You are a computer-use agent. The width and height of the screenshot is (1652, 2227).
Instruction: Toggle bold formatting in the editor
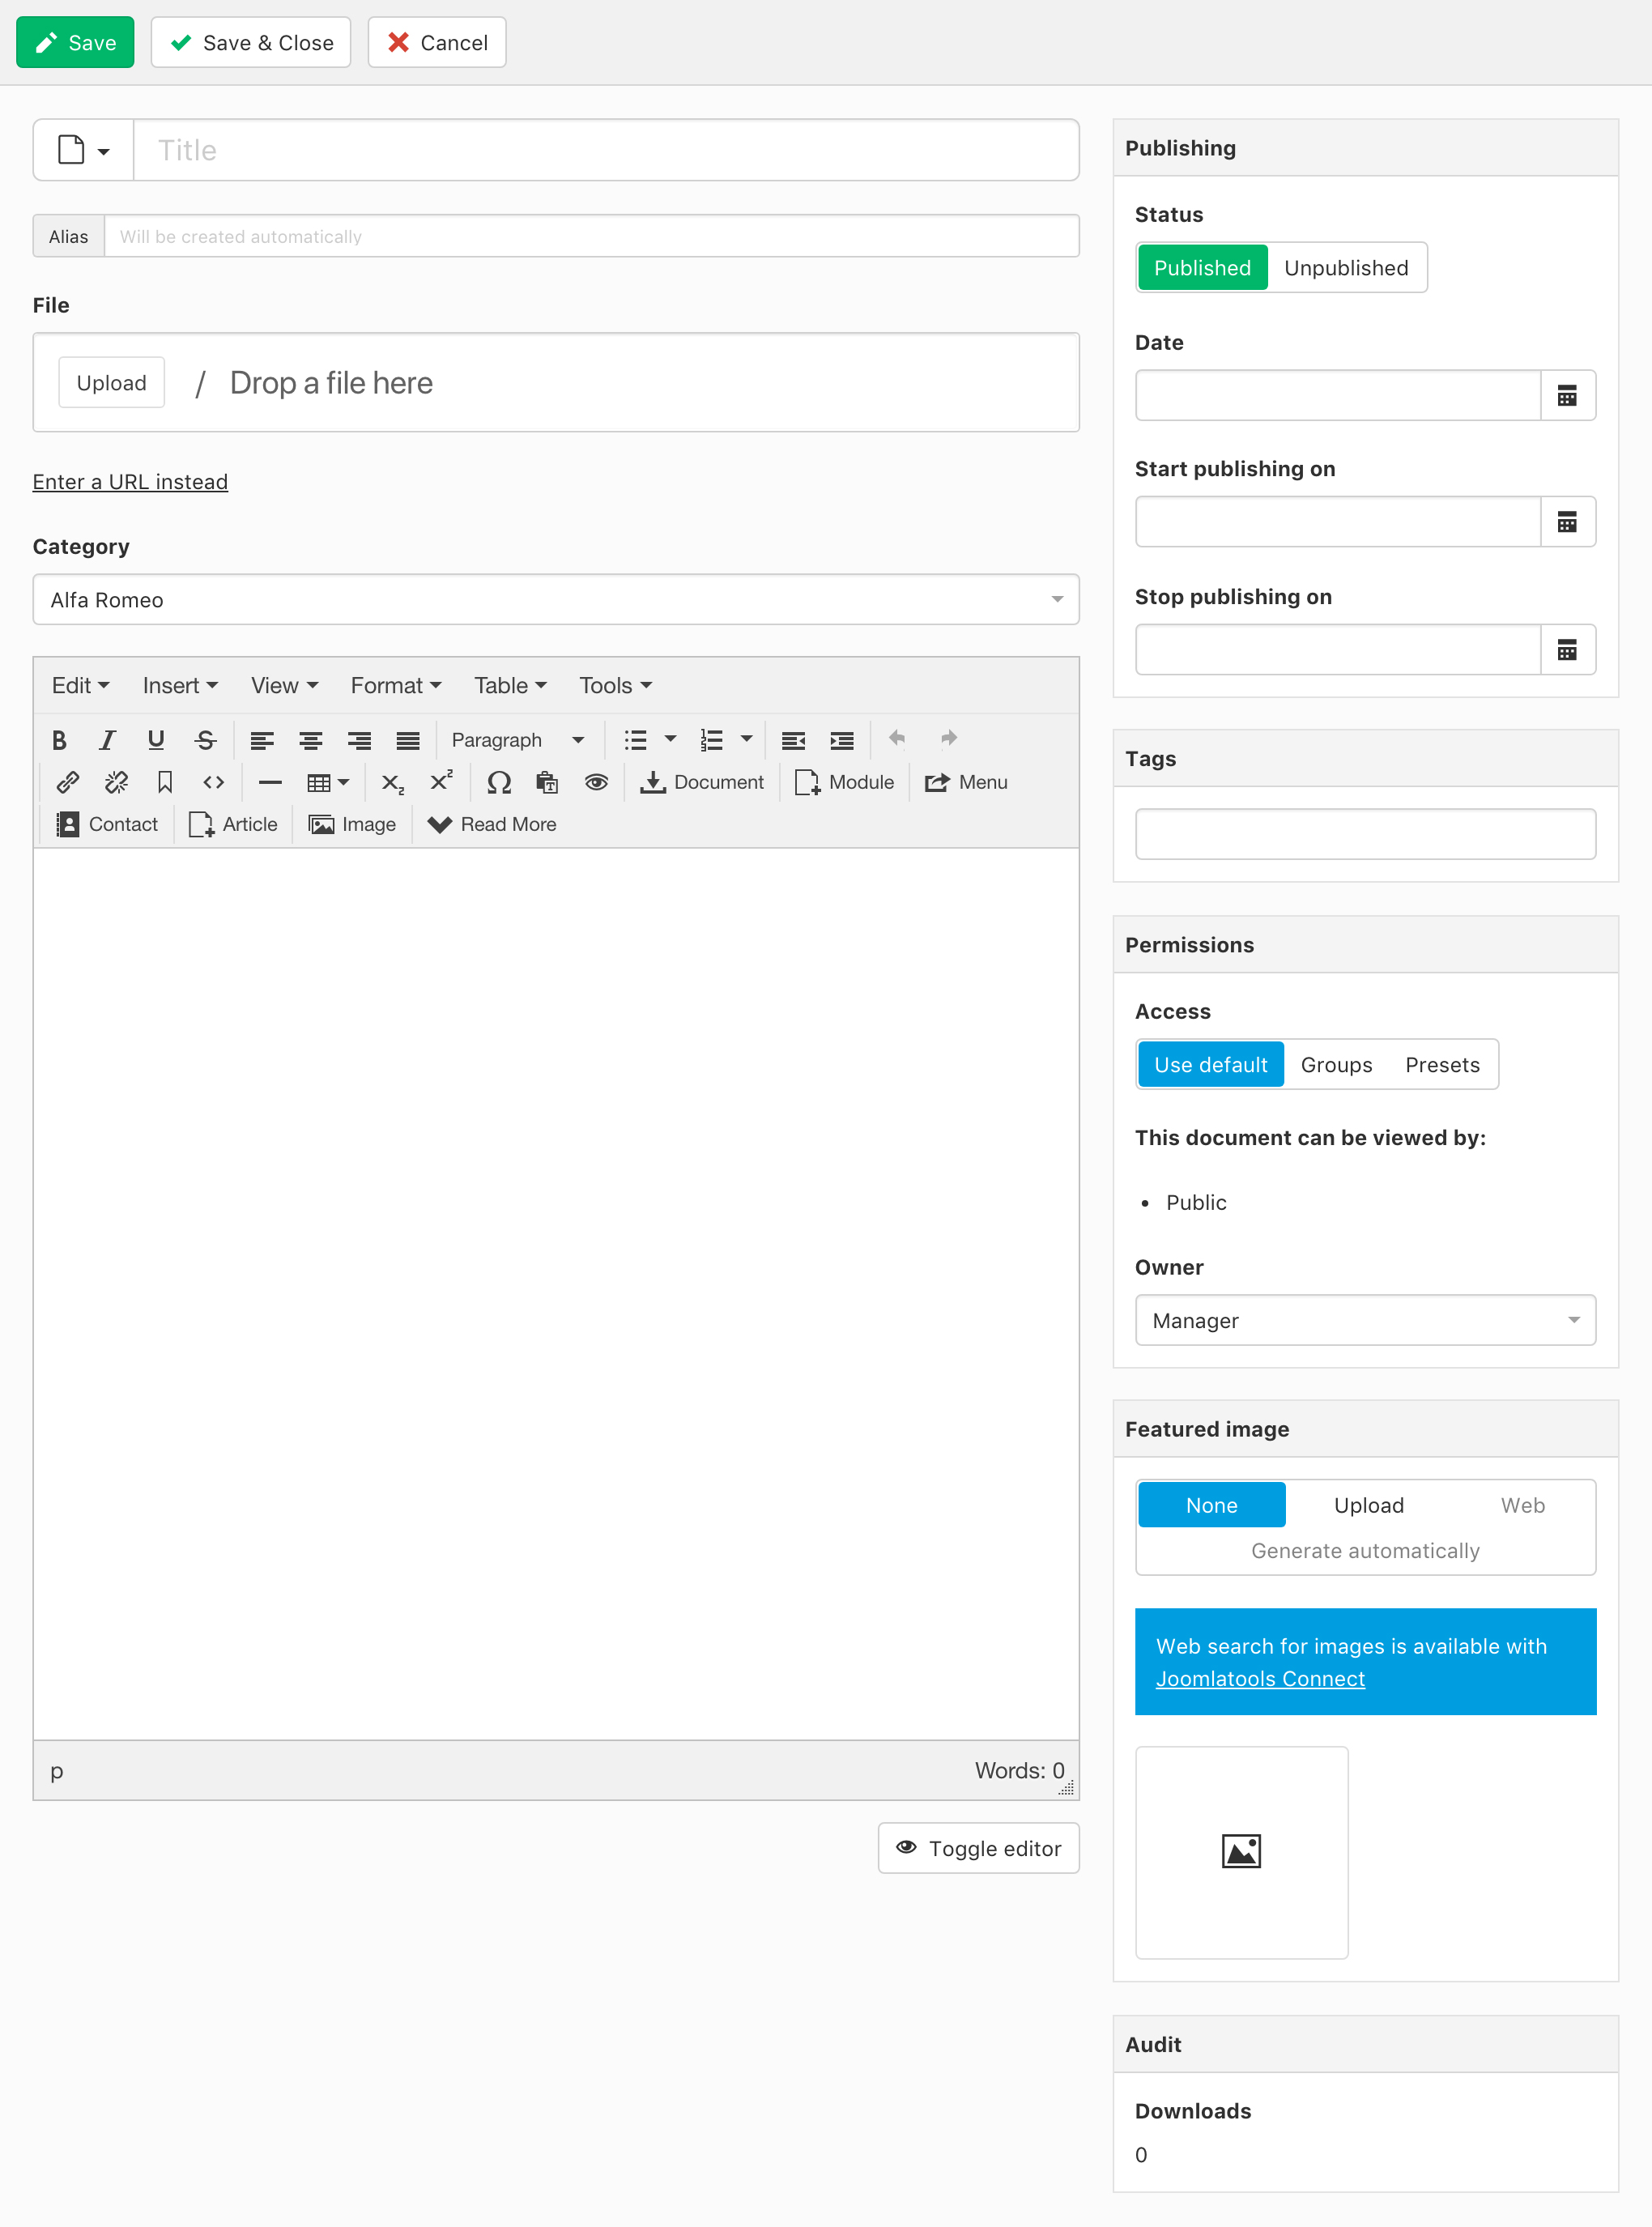pos(59,740)
